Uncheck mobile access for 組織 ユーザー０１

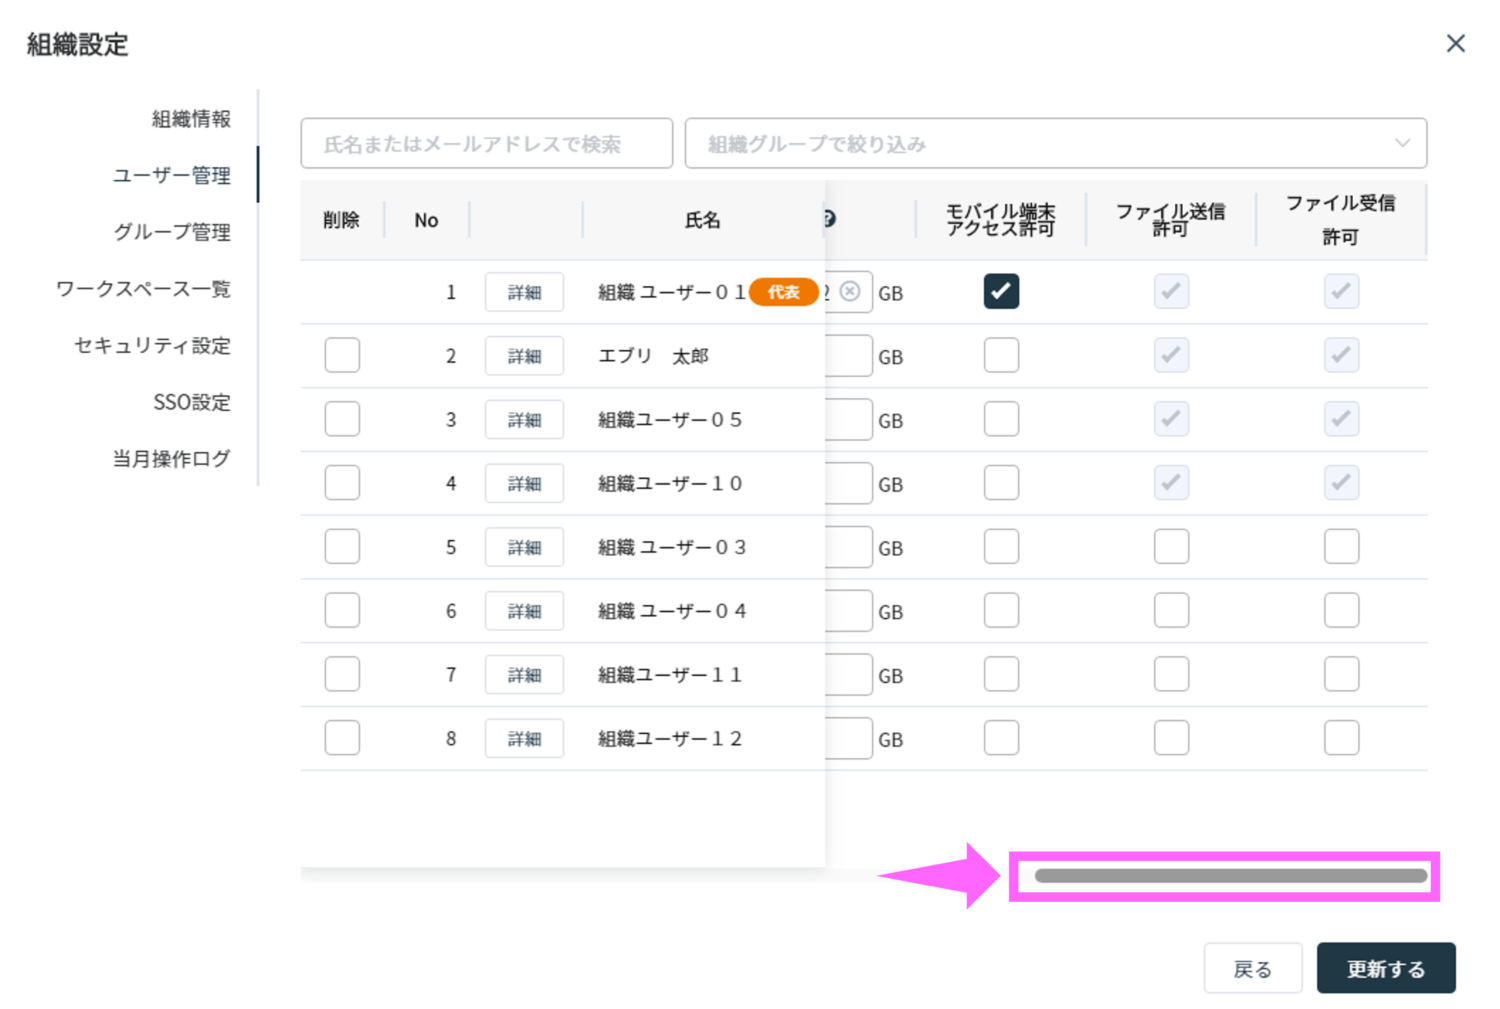point(1001,291)
